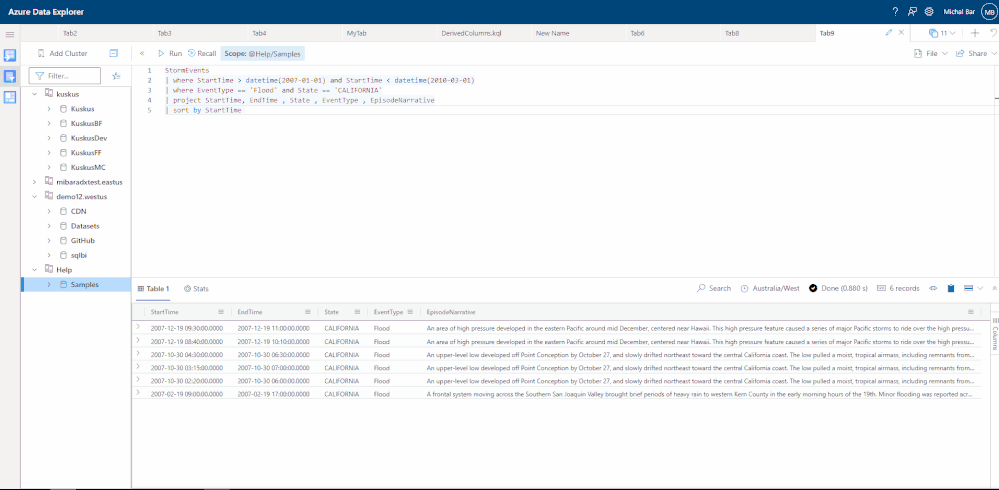999x490 pixels.
Task: Click the Scope @Help/Samples label
Action: click(262, 54)
